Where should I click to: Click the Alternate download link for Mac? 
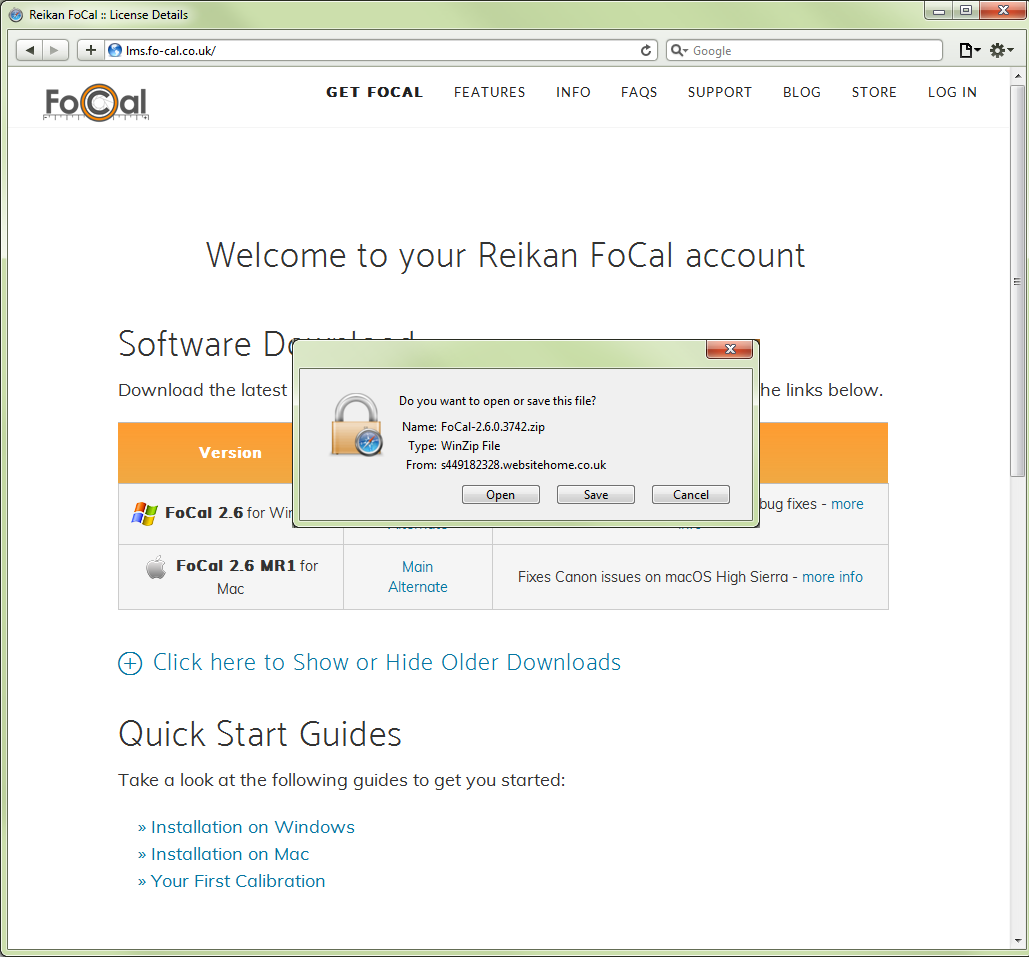point(417,587)
